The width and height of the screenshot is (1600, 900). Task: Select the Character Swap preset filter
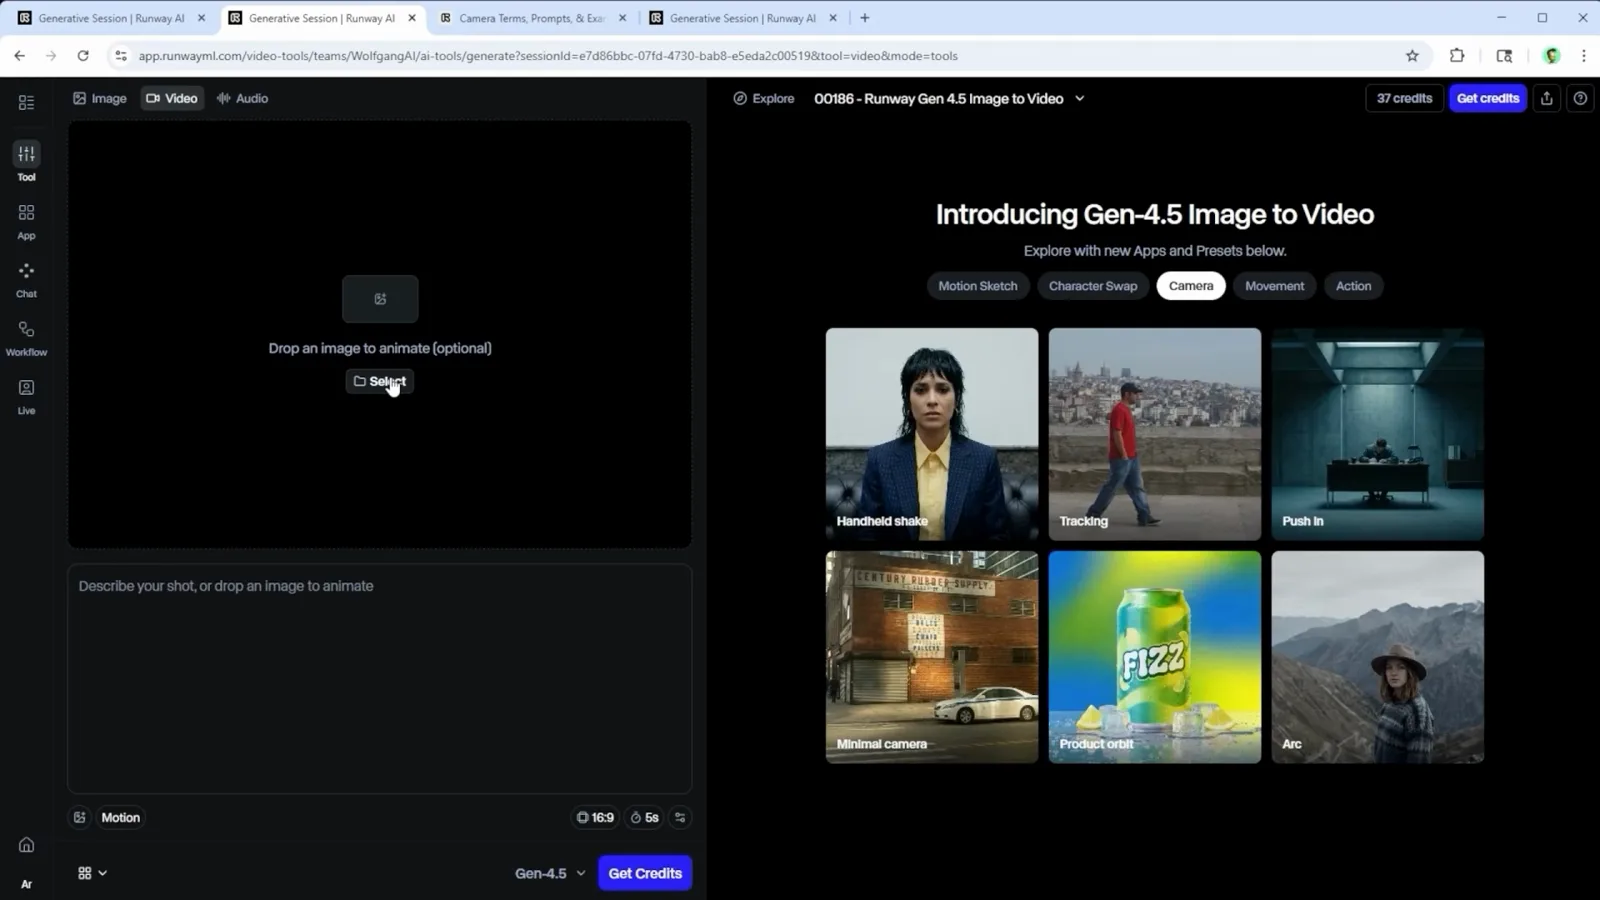(x=1092, y=286)
